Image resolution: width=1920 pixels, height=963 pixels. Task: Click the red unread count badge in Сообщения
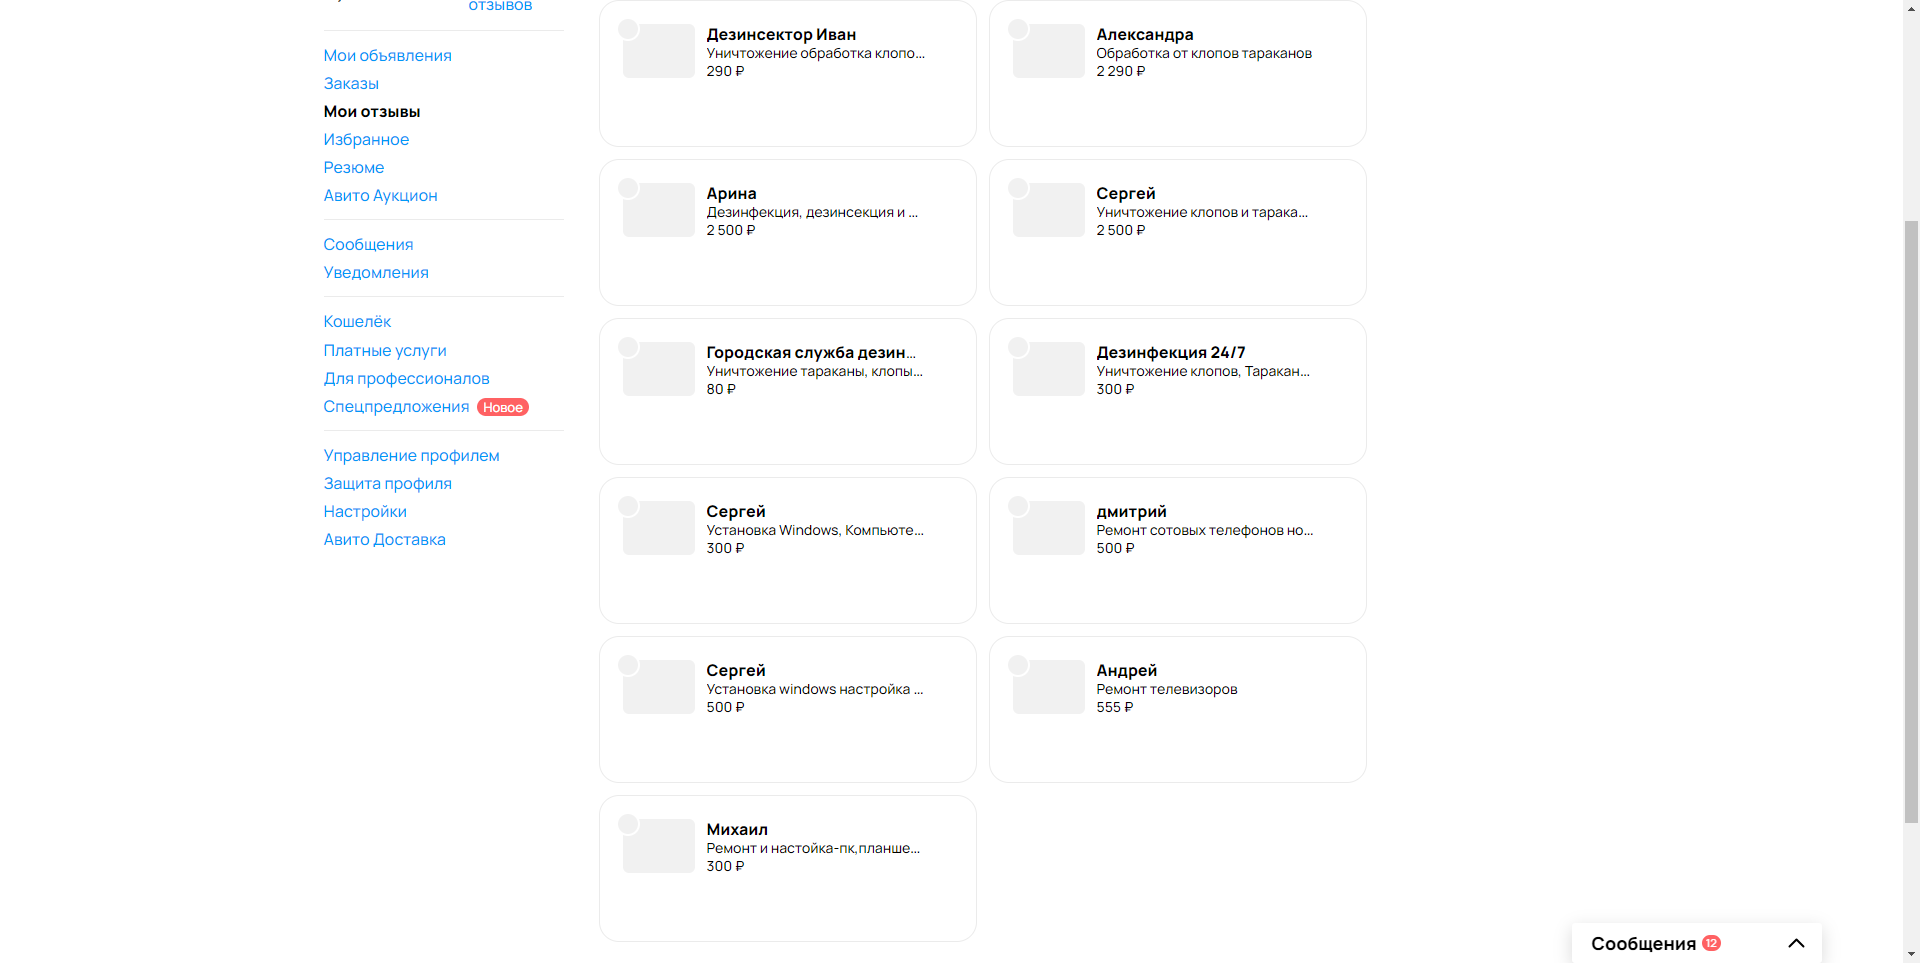[x=1711, y=943]
